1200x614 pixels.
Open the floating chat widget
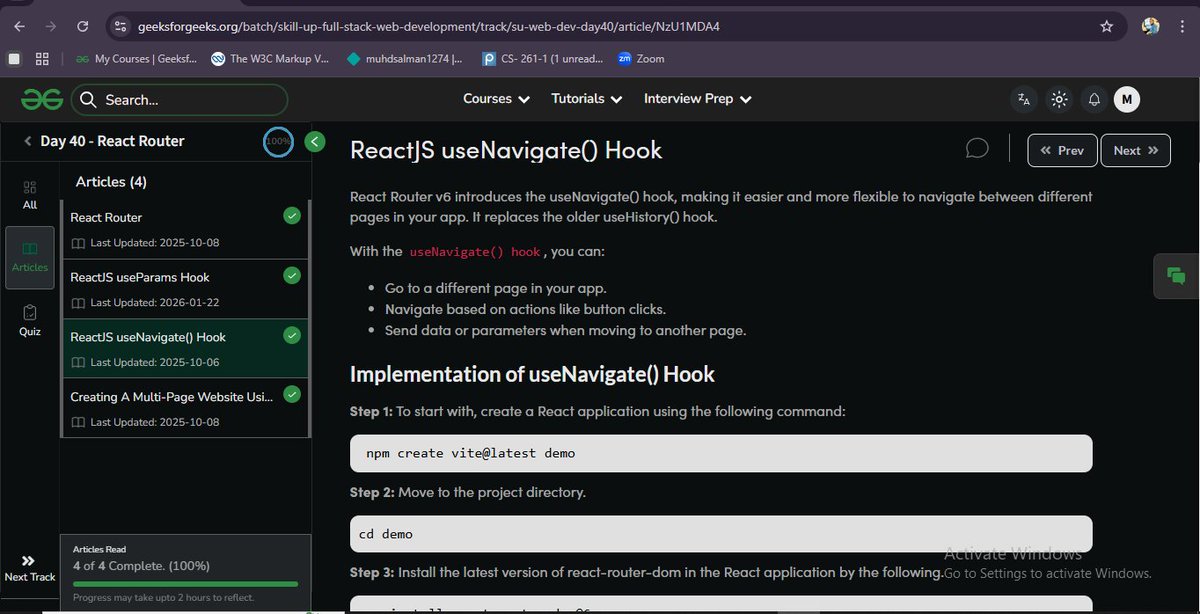(x=1176, y=277)
